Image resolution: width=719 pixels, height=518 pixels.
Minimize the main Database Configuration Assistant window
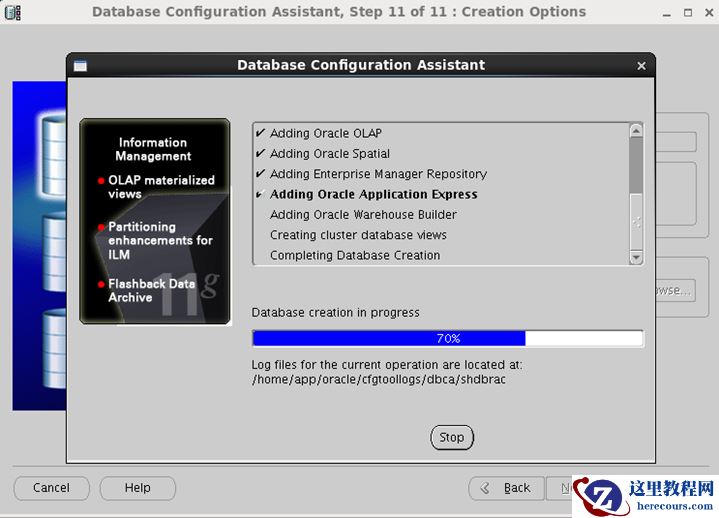point(667,13)
